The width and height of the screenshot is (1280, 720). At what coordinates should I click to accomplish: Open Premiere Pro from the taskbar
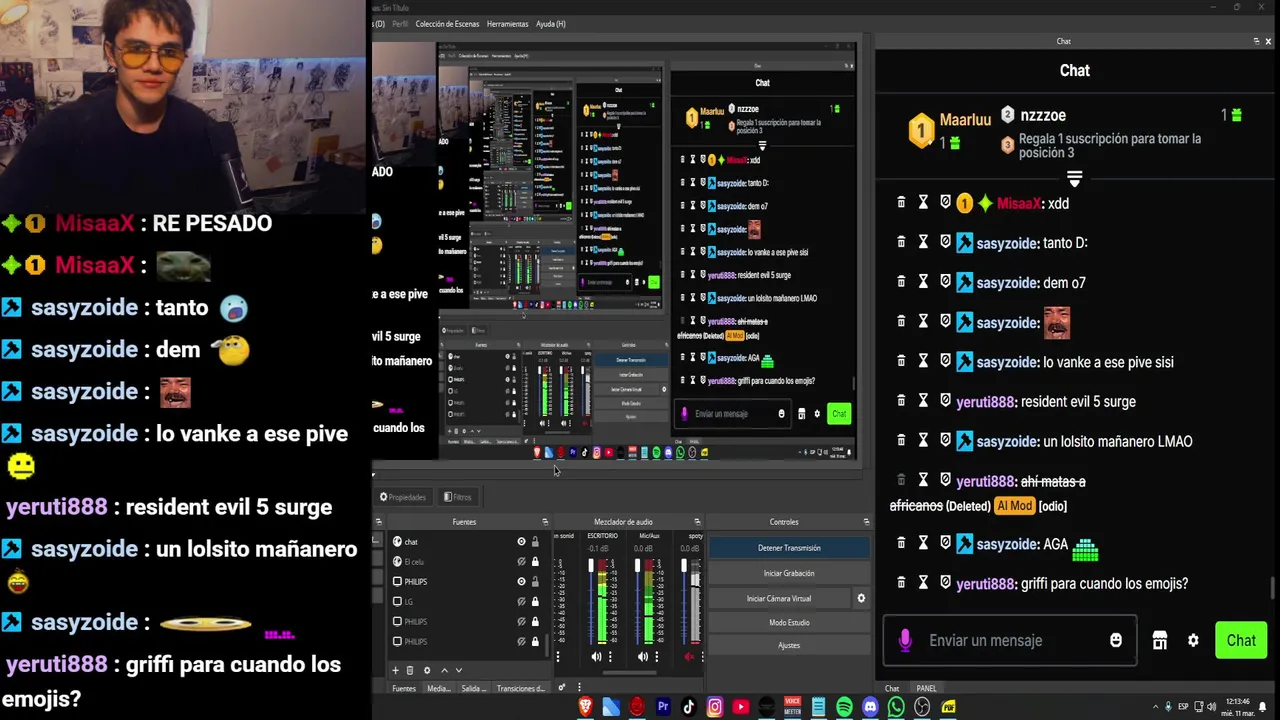pyautogui.click(x=662, y=707)
